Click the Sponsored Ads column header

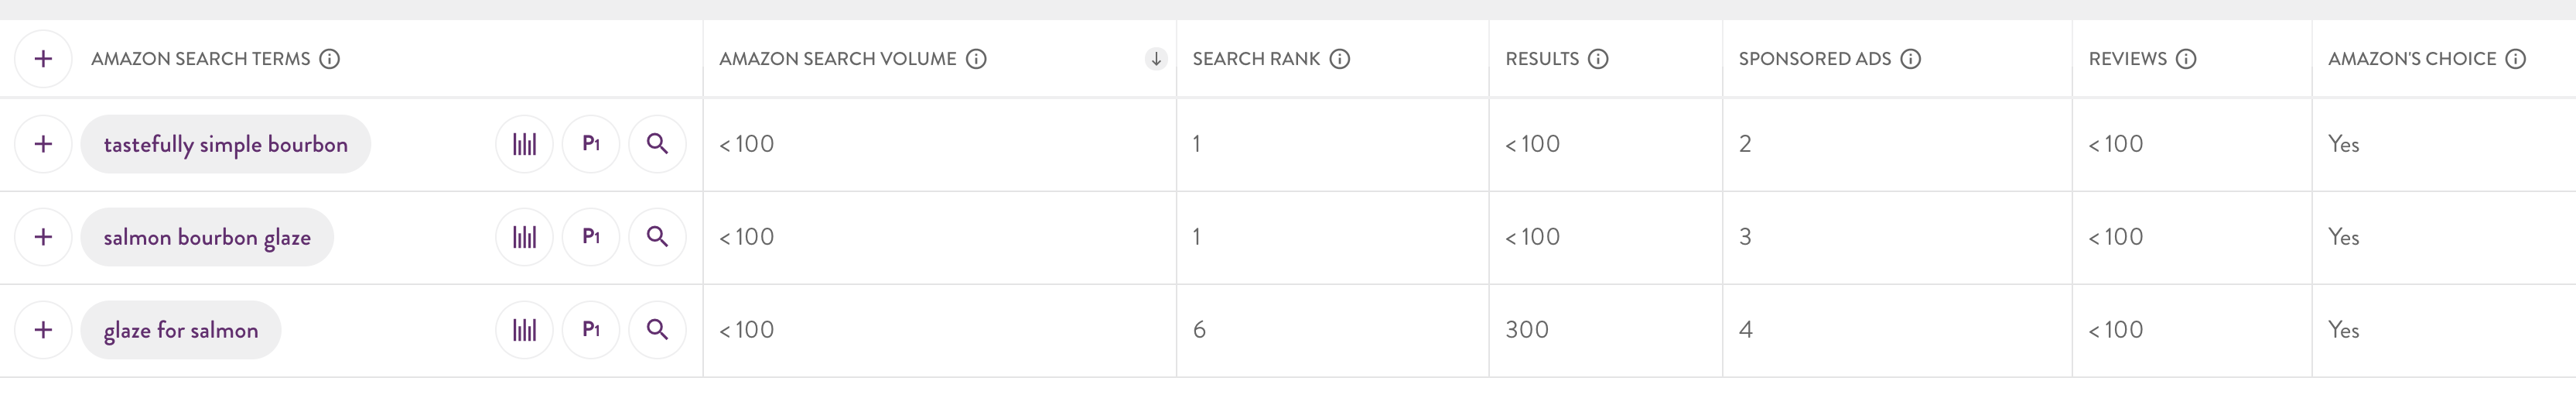coord(1814,59)
